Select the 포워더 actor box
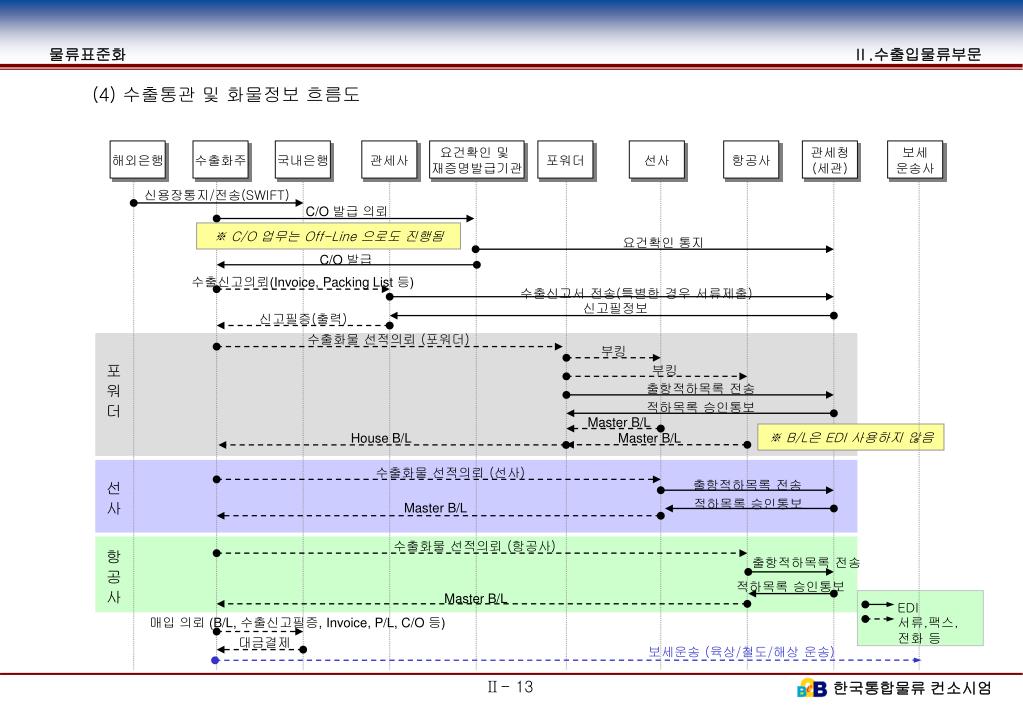 pyautogui.click(x=565, y=160)
